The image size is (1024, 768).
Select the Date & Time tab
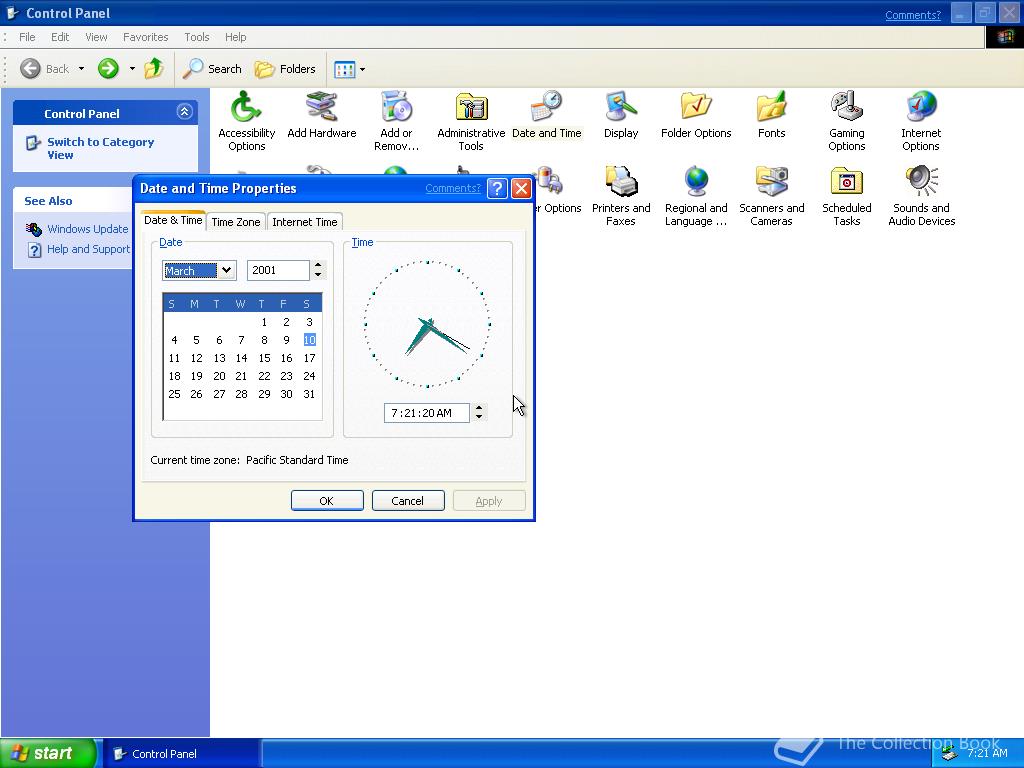point(173,220)
